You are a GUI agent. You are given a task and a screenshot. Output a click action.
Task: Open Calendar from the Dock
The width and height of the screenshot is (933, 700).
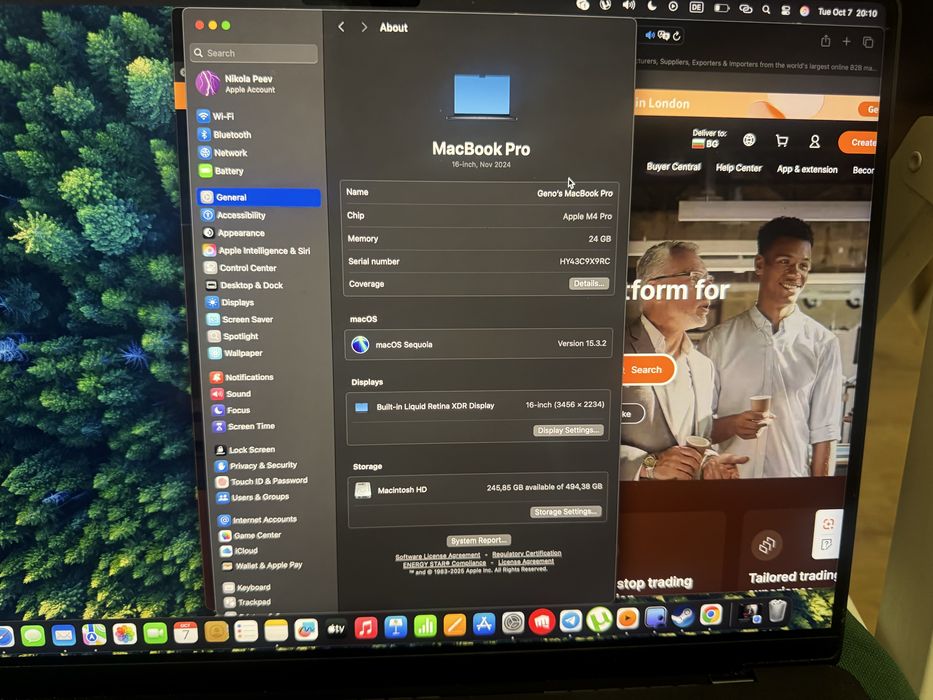click(186, 632)
